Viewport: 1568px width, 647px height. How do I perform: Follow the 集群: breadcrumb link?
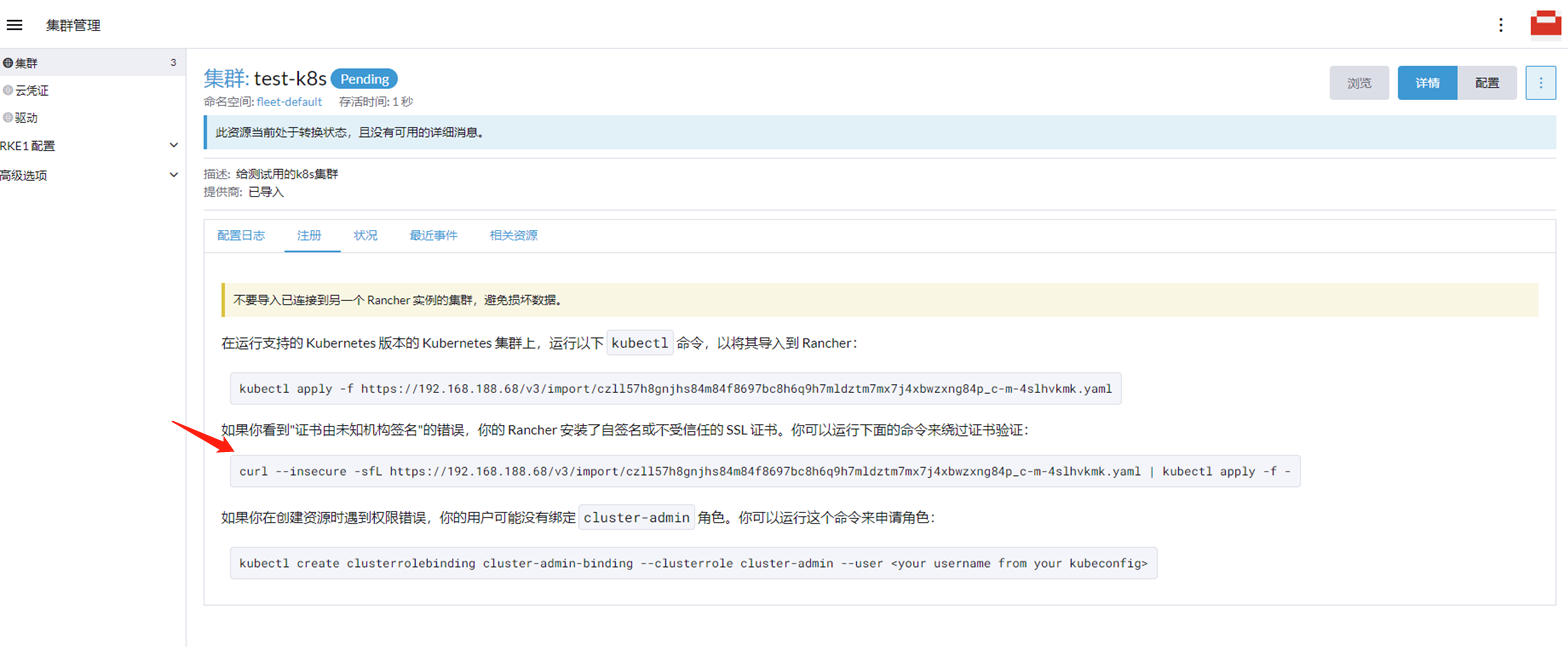point(226,78)
